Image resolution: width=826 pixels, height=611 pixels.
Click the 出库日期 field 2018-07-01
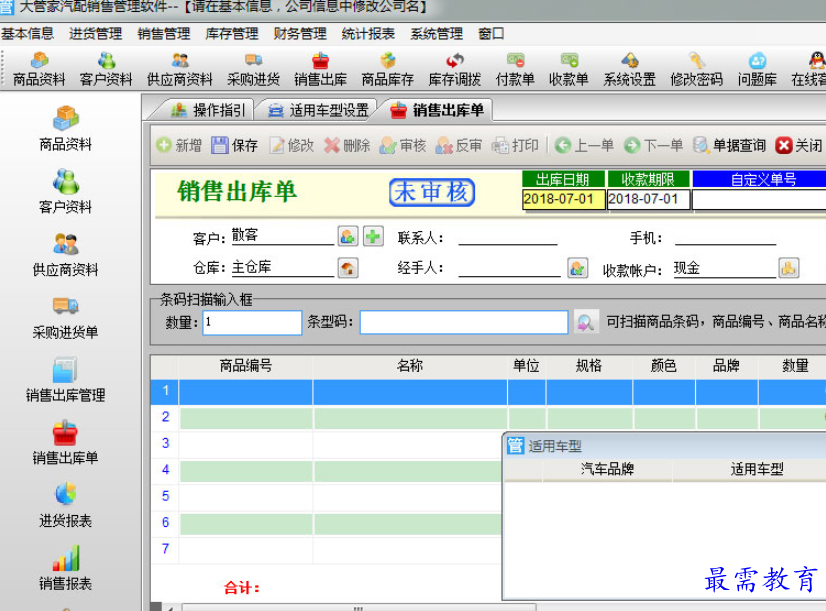[x=564, y=200]
